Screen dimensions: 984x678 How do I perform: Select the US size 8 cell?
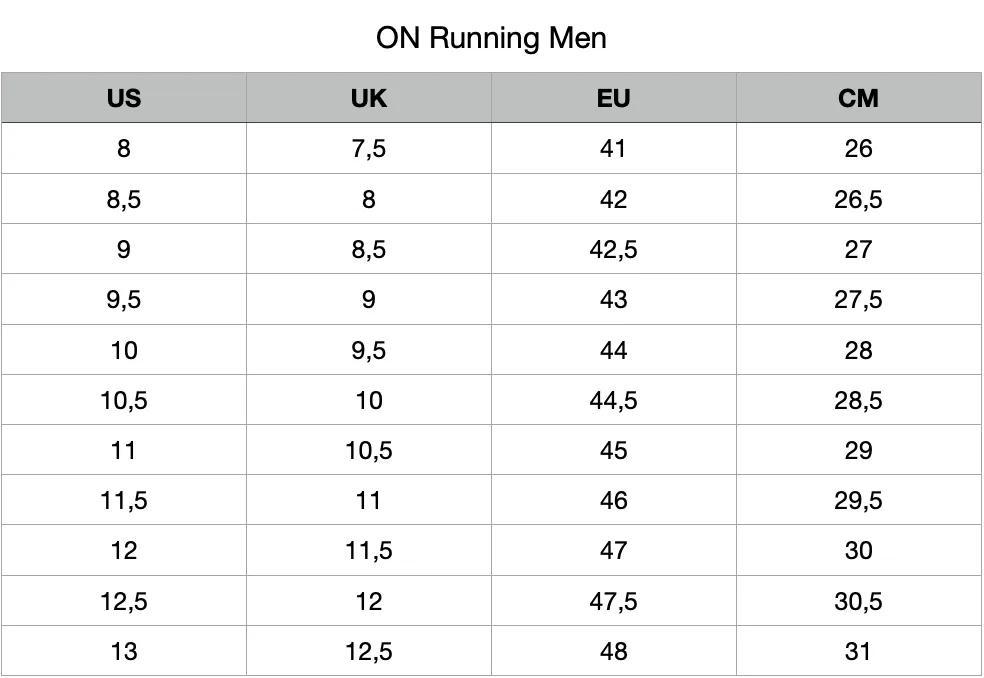coord(124,148)
